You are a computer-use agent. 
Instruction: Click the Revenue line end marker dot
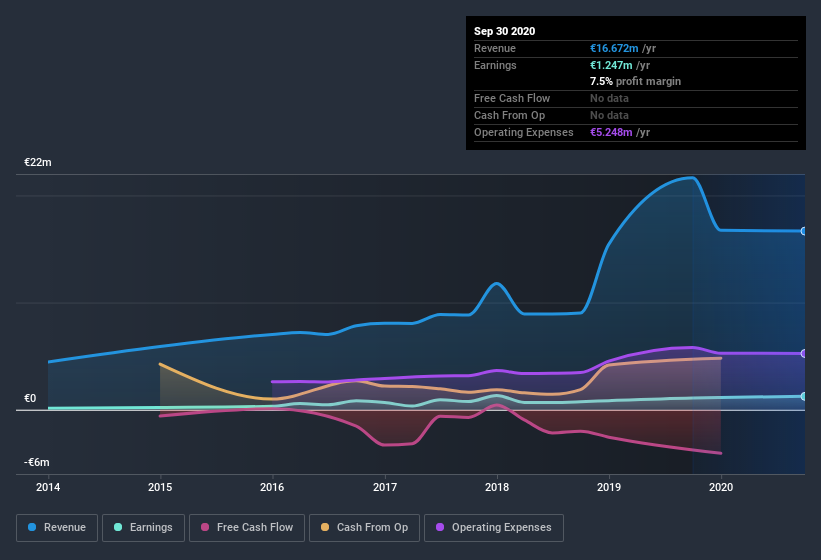[x=804, y=231]
